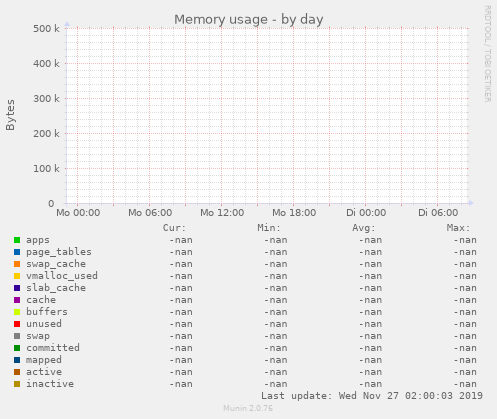Click the 'Cur:' column header
This screenshot has width=497, height=419.
[174, 228]
